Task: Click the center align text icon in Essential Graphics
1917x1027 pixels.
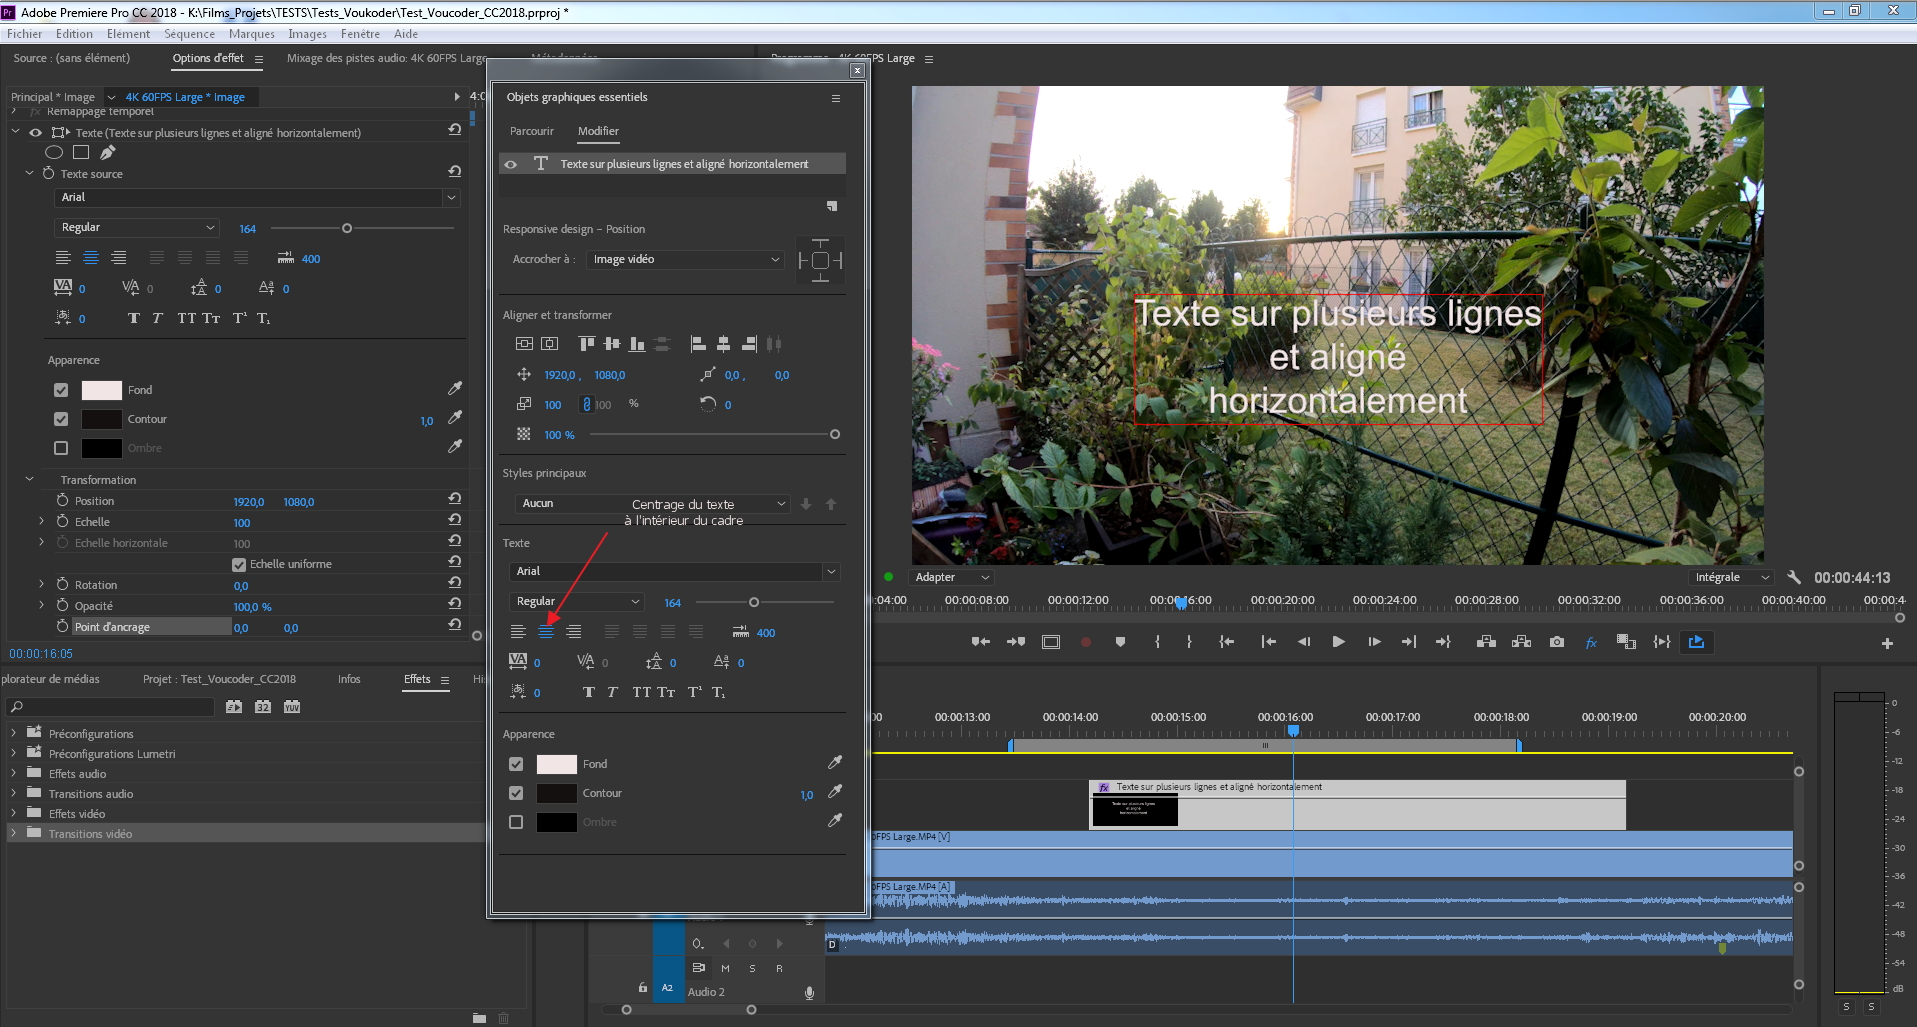Action: tap(546, 632)
